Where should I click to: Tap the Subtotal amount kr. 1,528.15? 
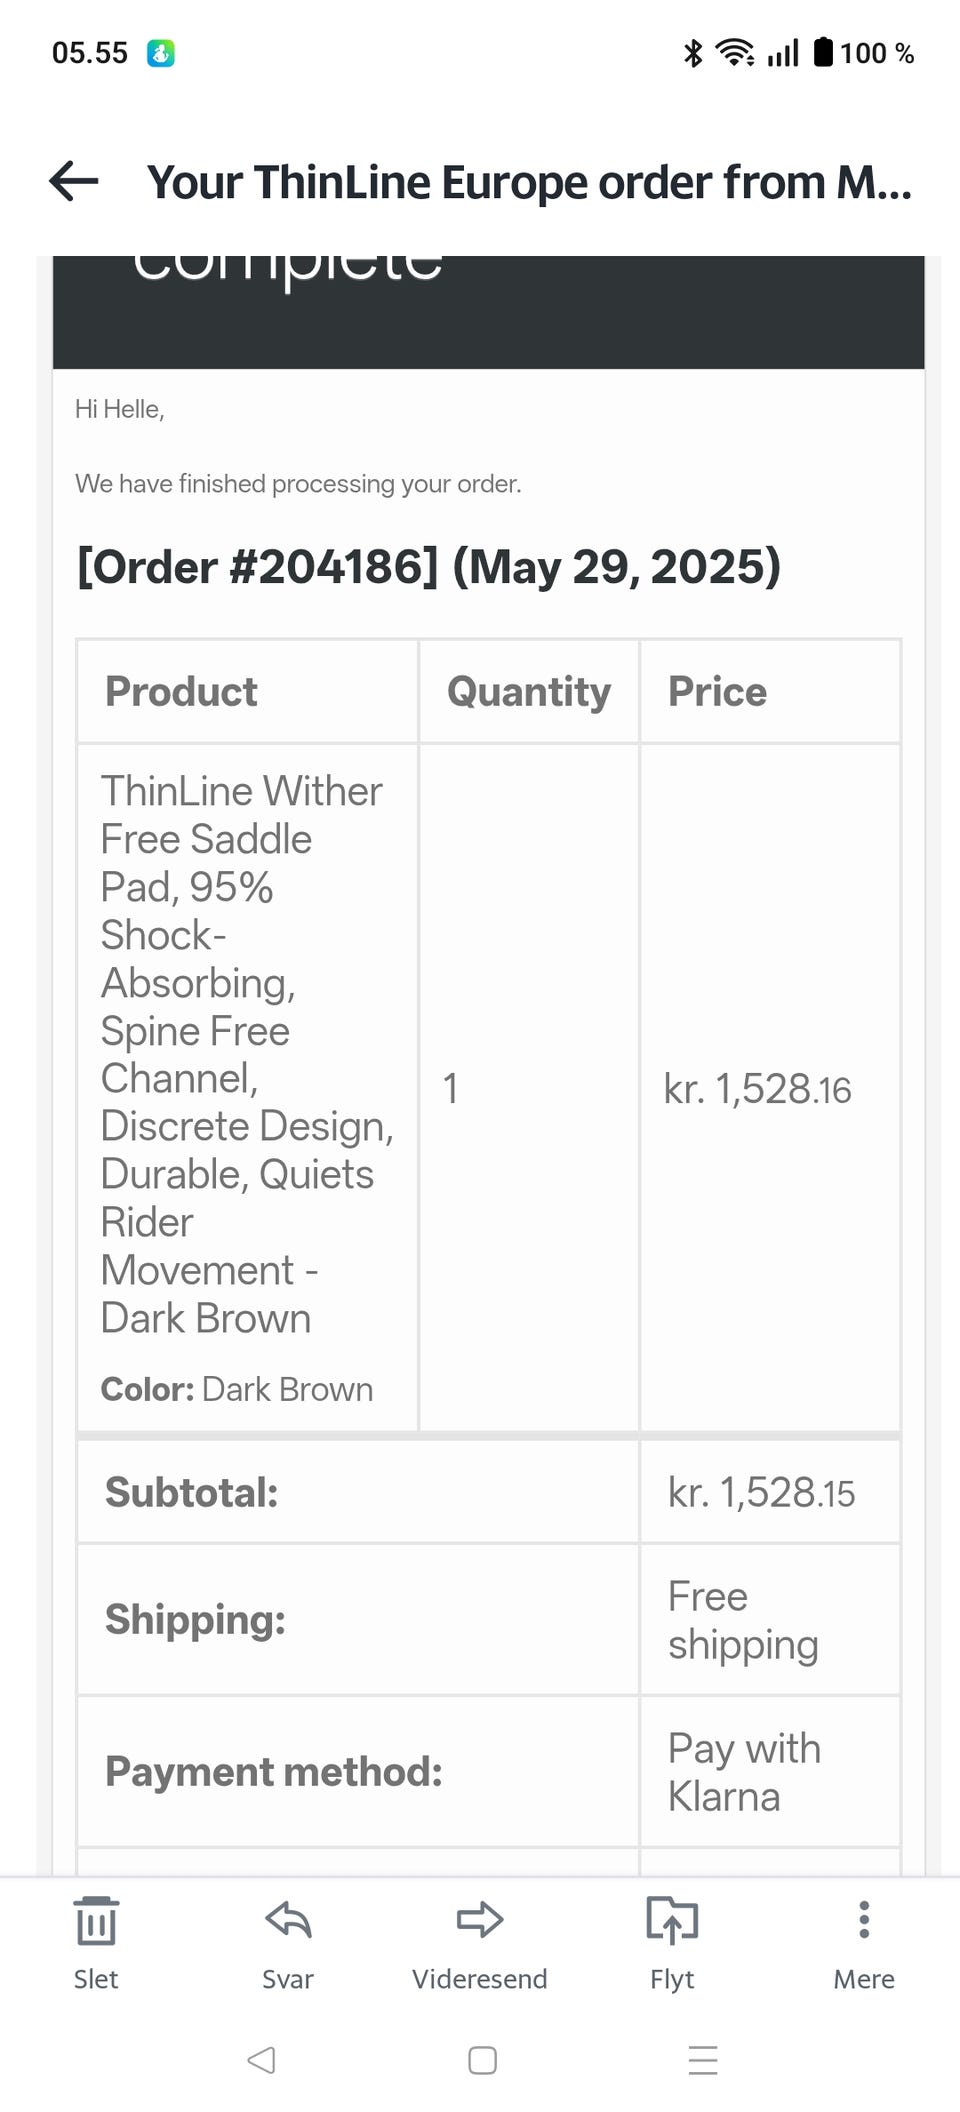pos(761,1493)
